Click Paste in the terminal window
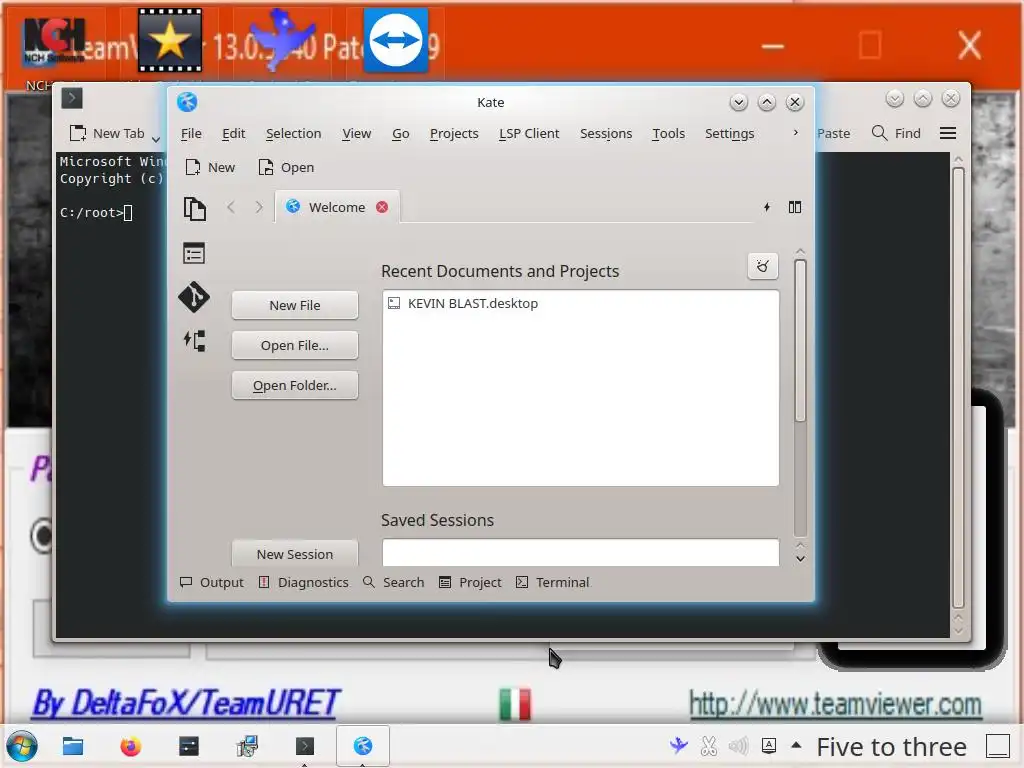Screen dimensions: 1024x768 point(833,133)
